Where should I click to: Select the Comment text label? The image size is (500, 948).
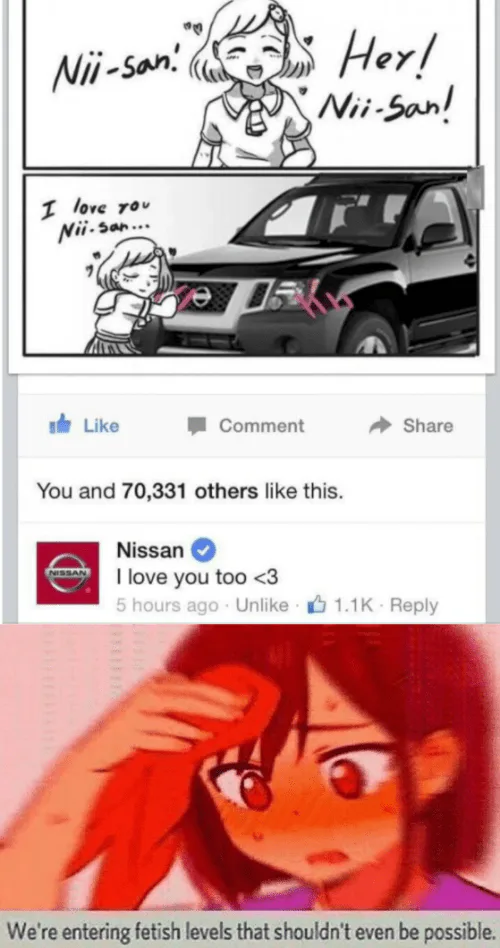262,426
